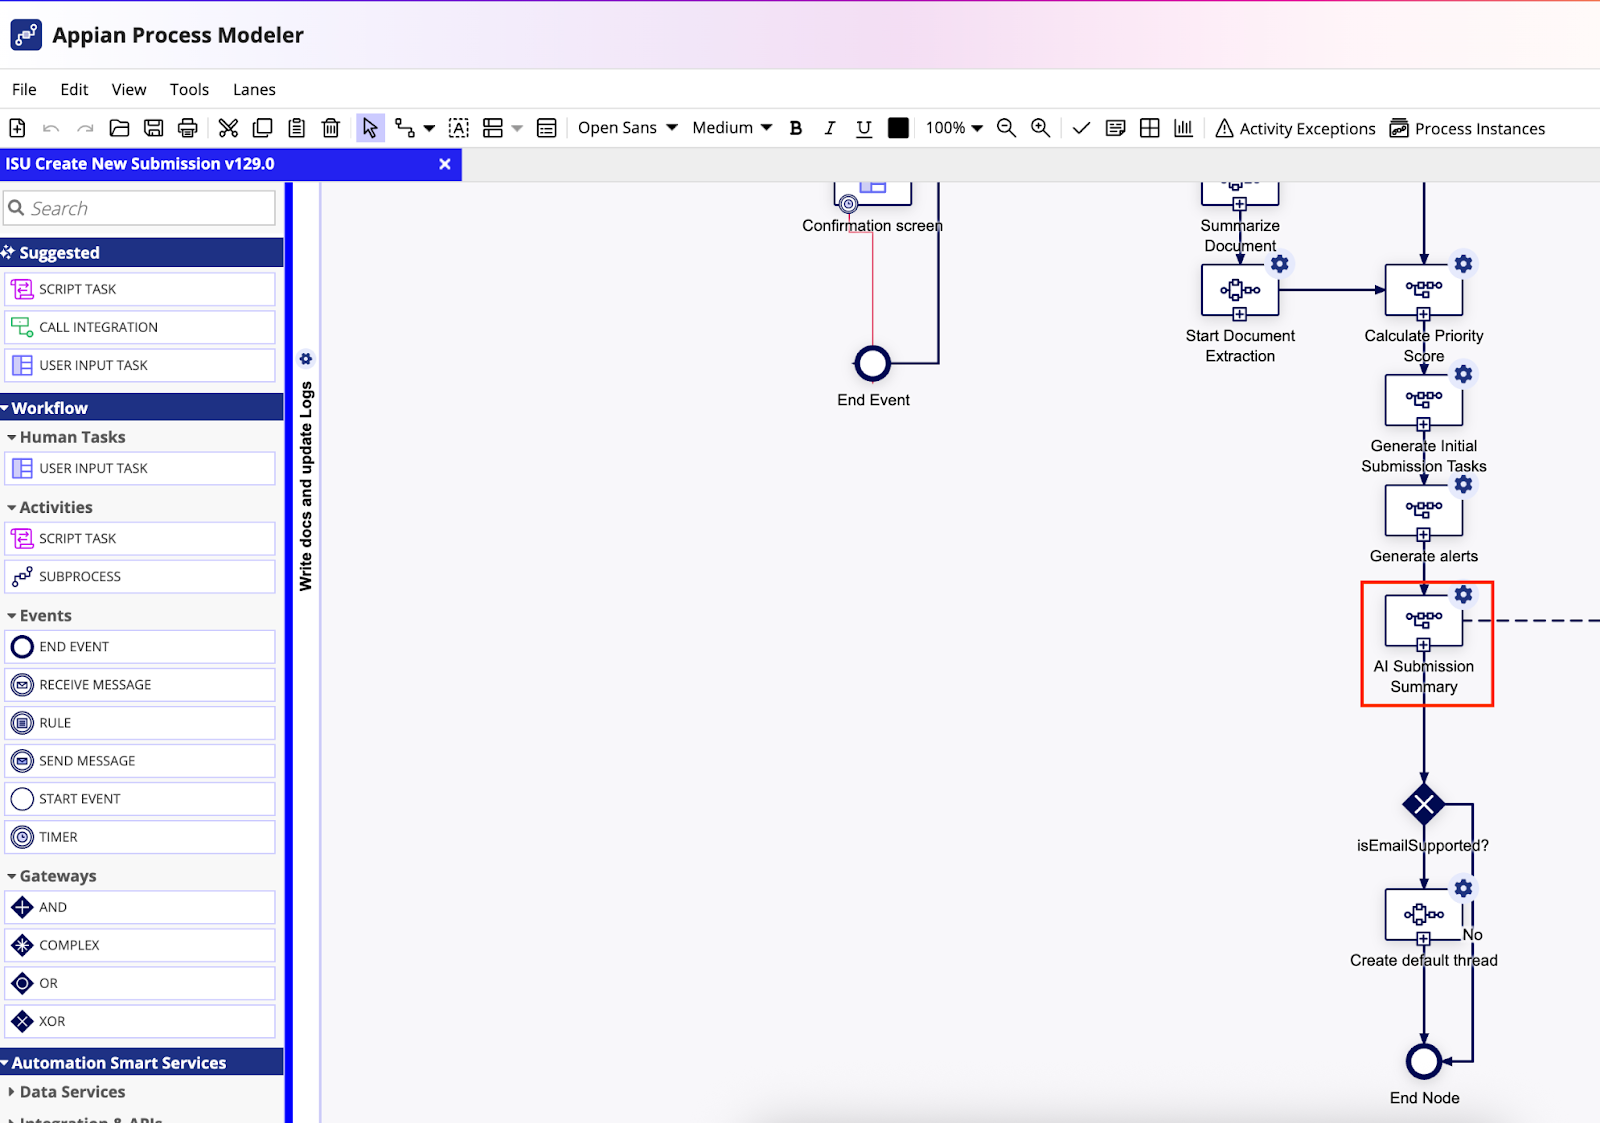
Task: Open the lane settings gear icon
Action: coord(306,359)
